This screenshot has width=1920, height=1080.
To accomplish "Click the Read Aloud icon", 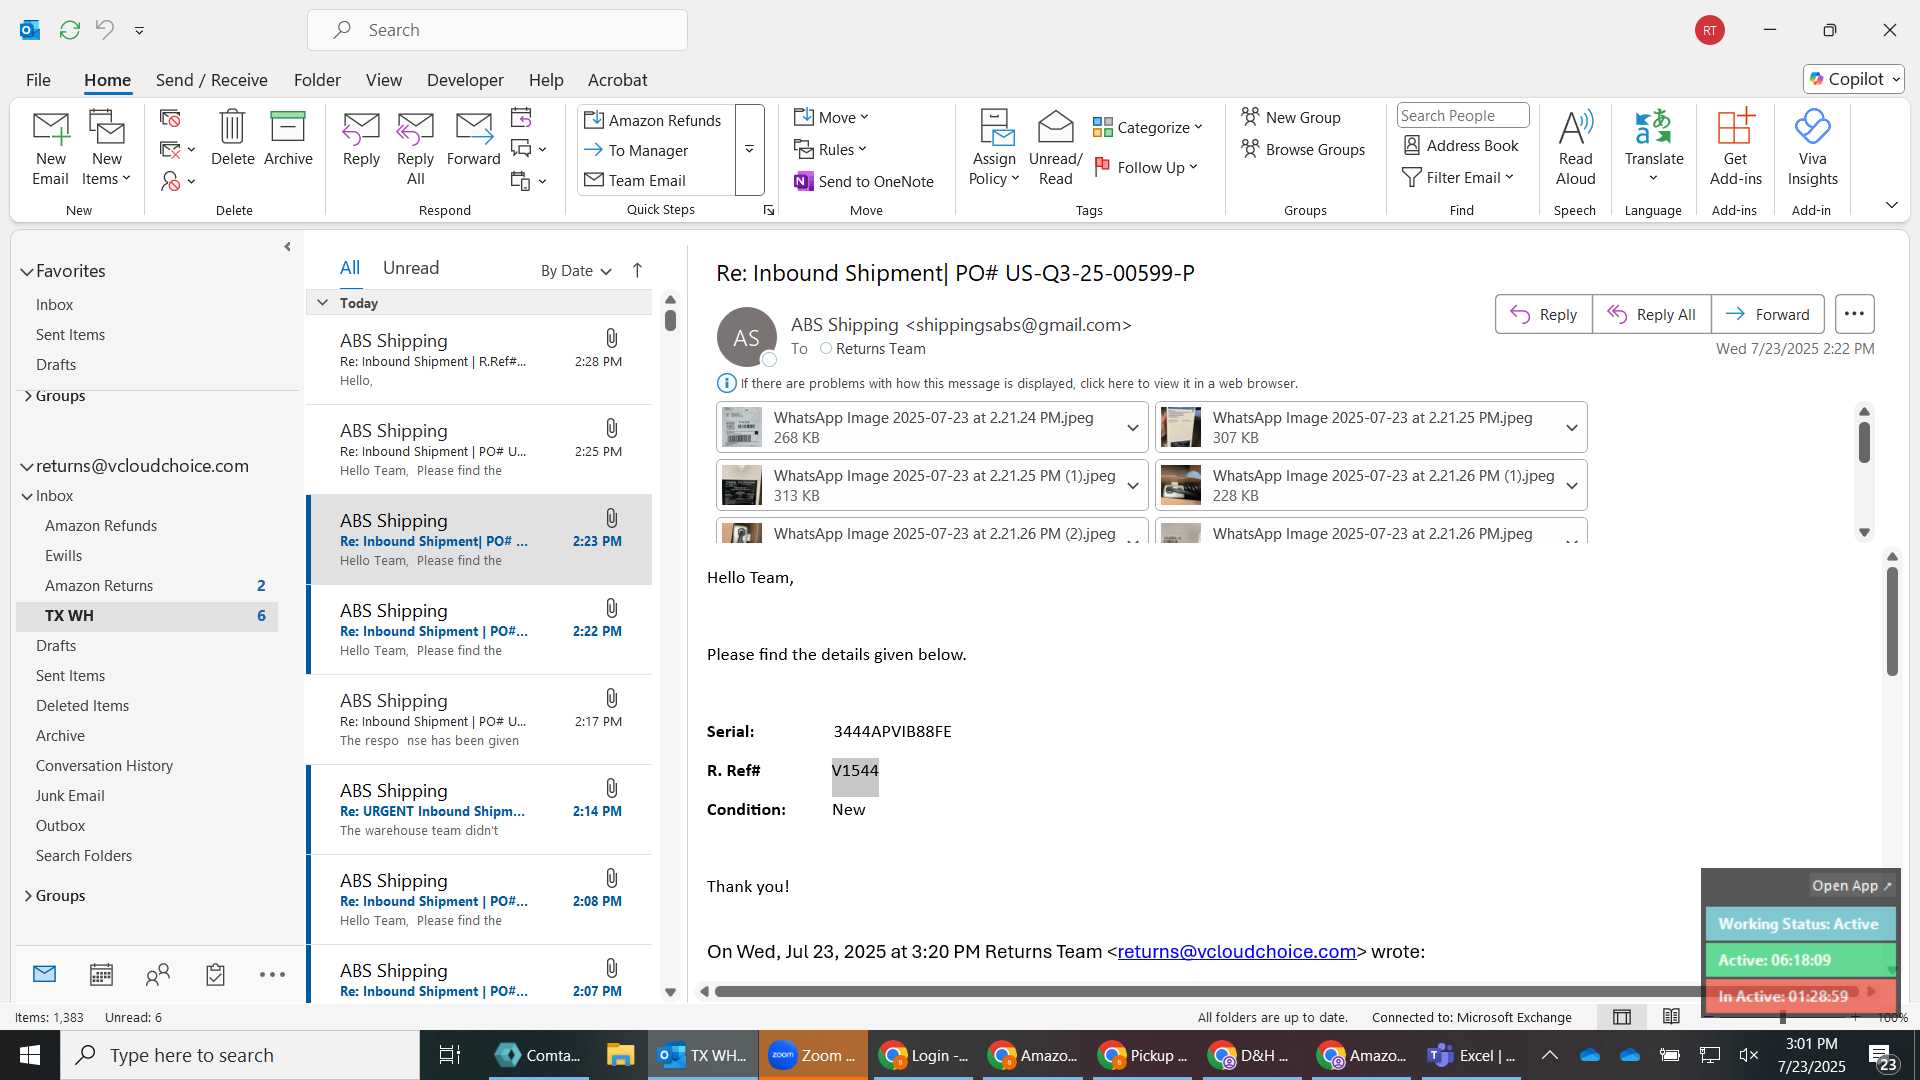I will click(1575, 127).
